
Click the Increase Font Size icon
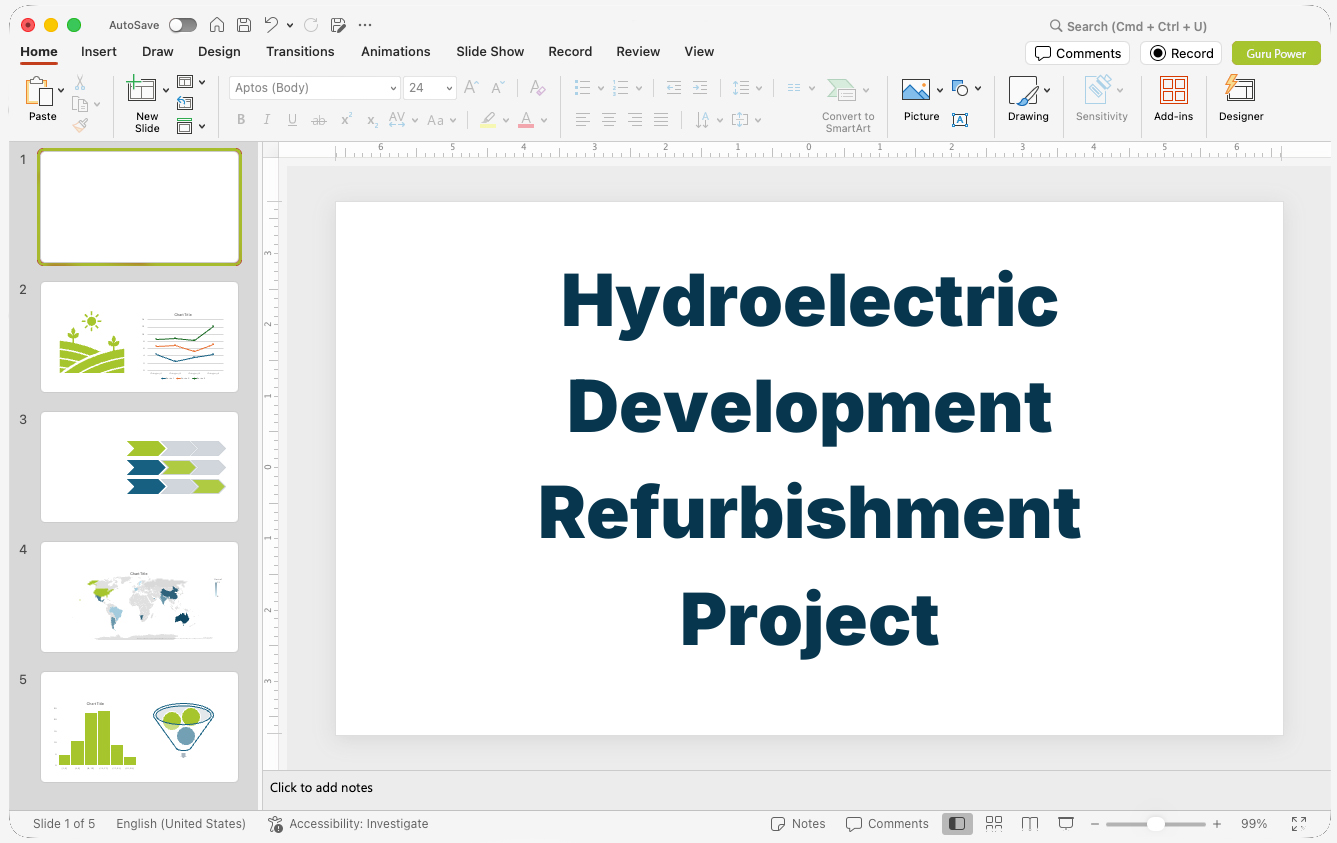pyautogui.click(x=471, y=88)
